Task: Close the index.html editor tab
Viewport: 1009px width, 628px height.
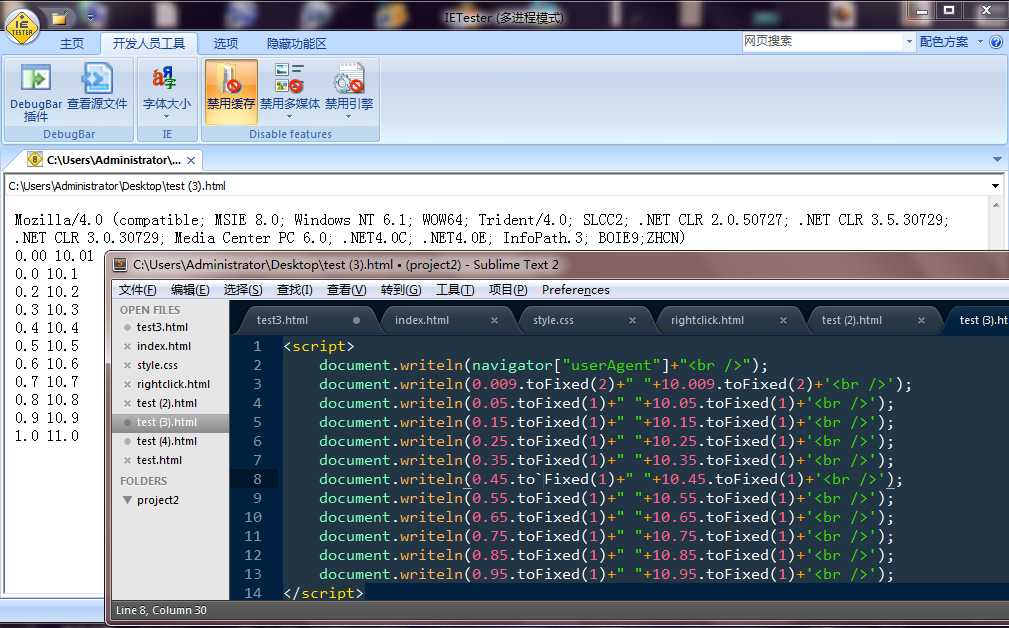Action: click(494, 320)
